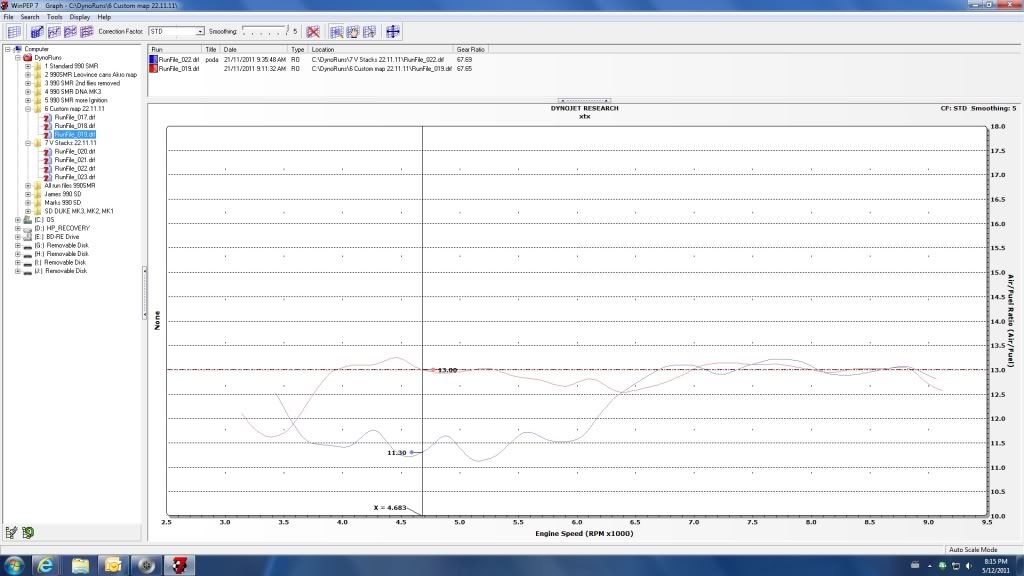Screen dimensions: 1024x576
Task: Open the Tools menu
Action: [54, 17]
